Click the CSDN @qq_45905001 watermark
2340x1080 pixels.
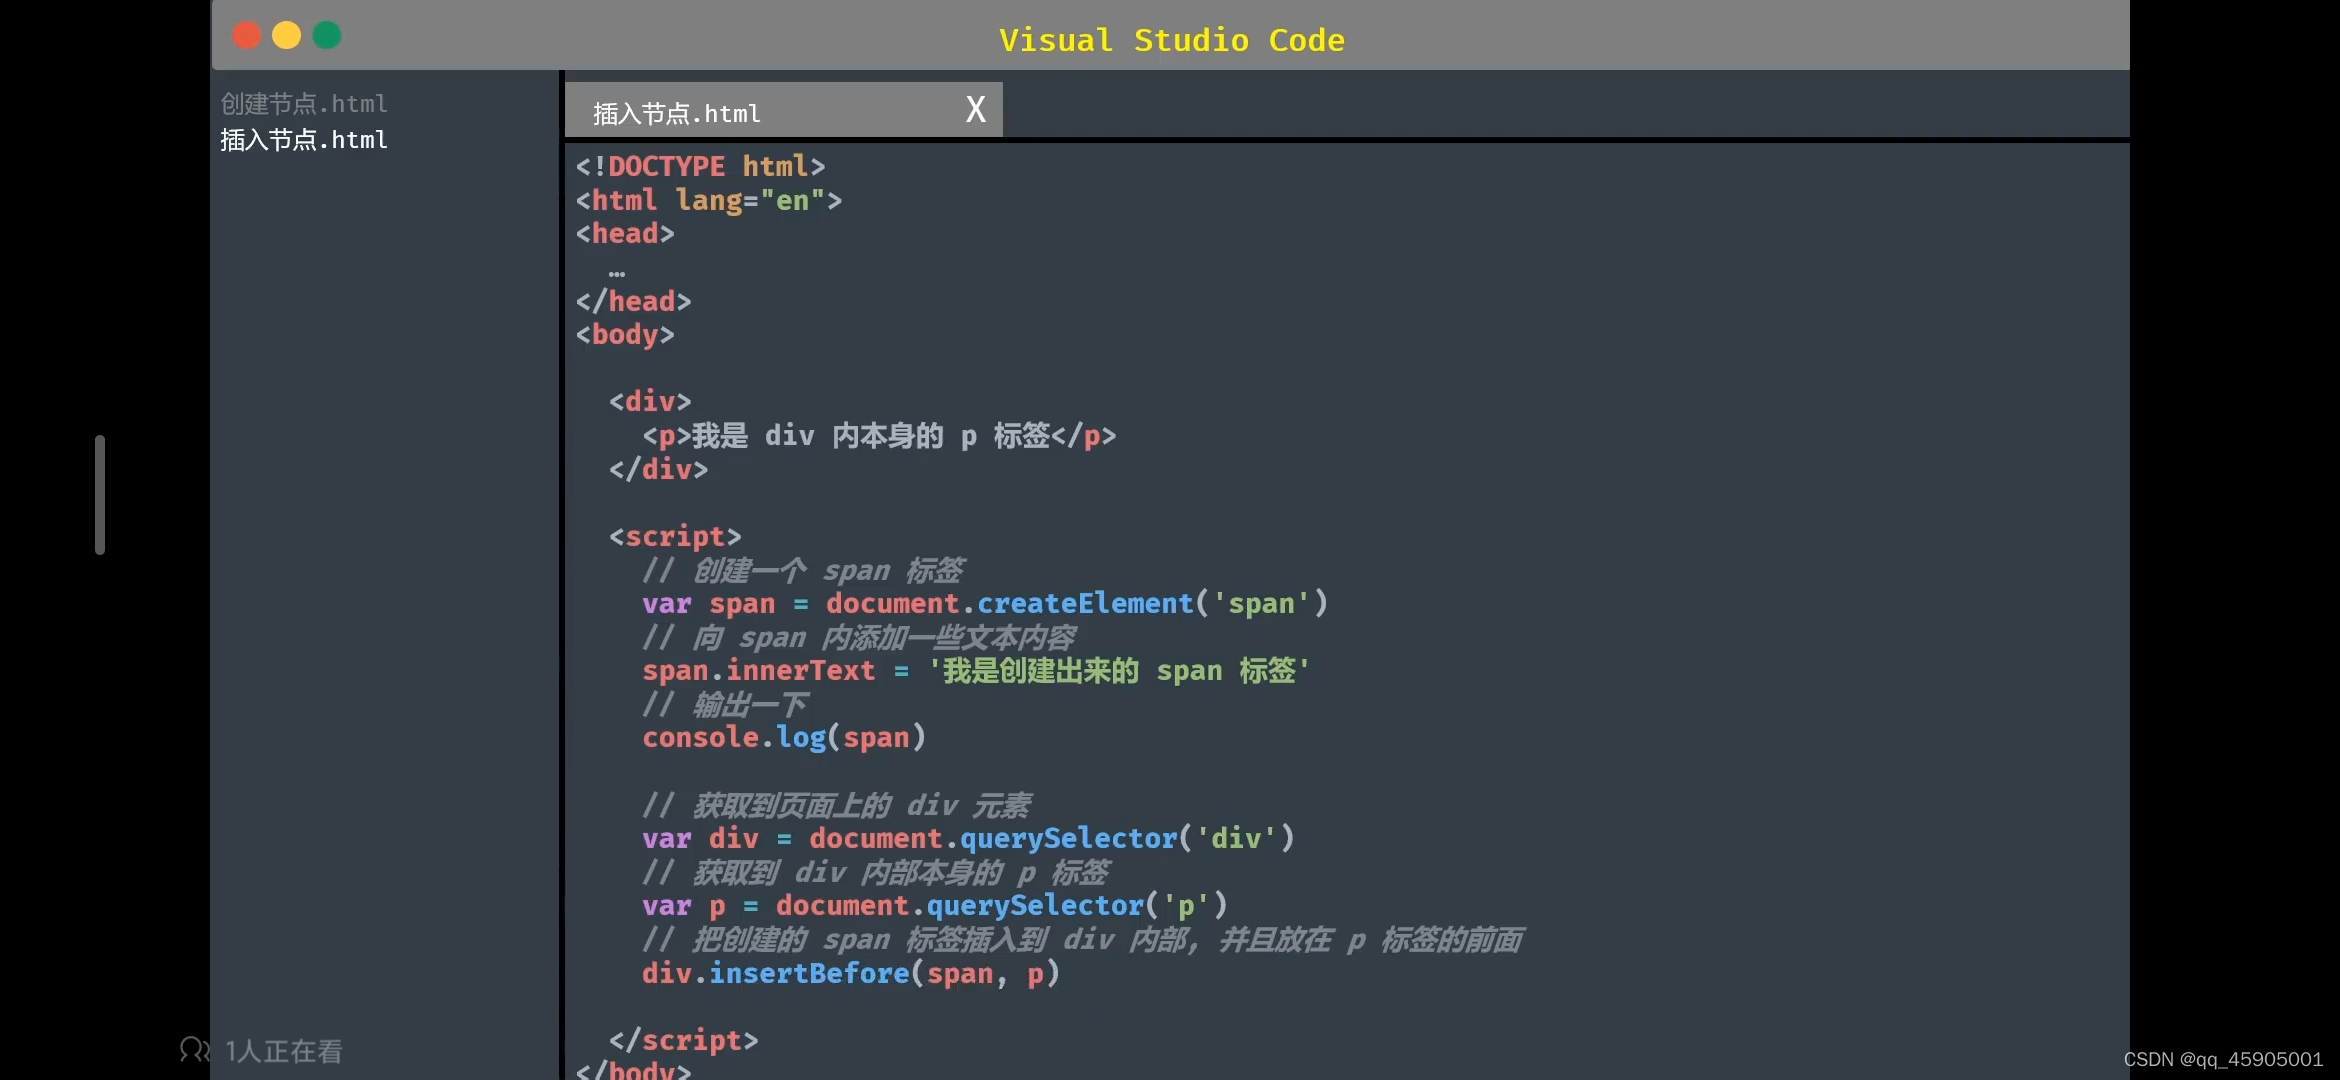click(x=2222, y=1059)
